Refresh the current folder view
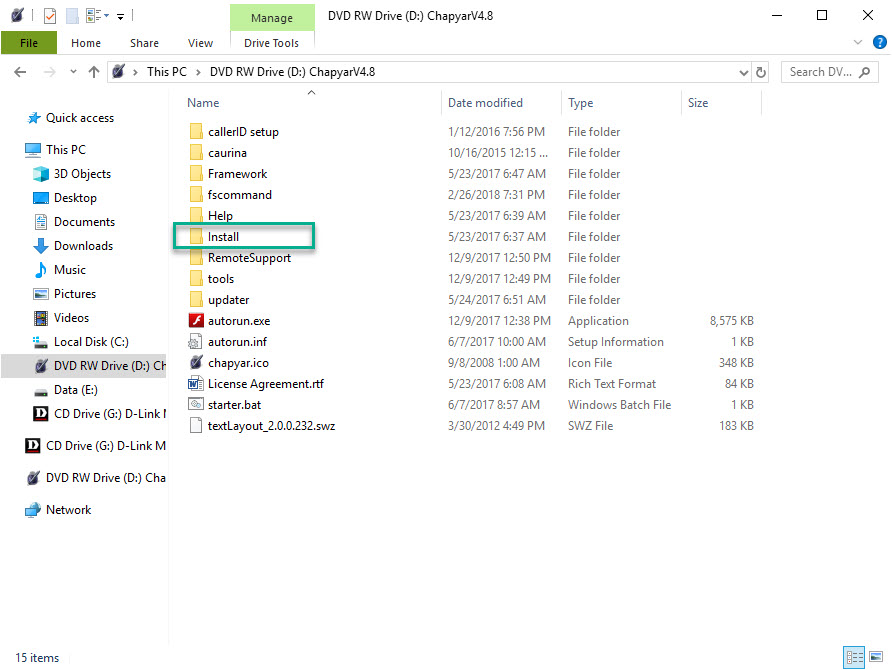The height and width of the screenshot is (670, 892). [x=761, y=72]
